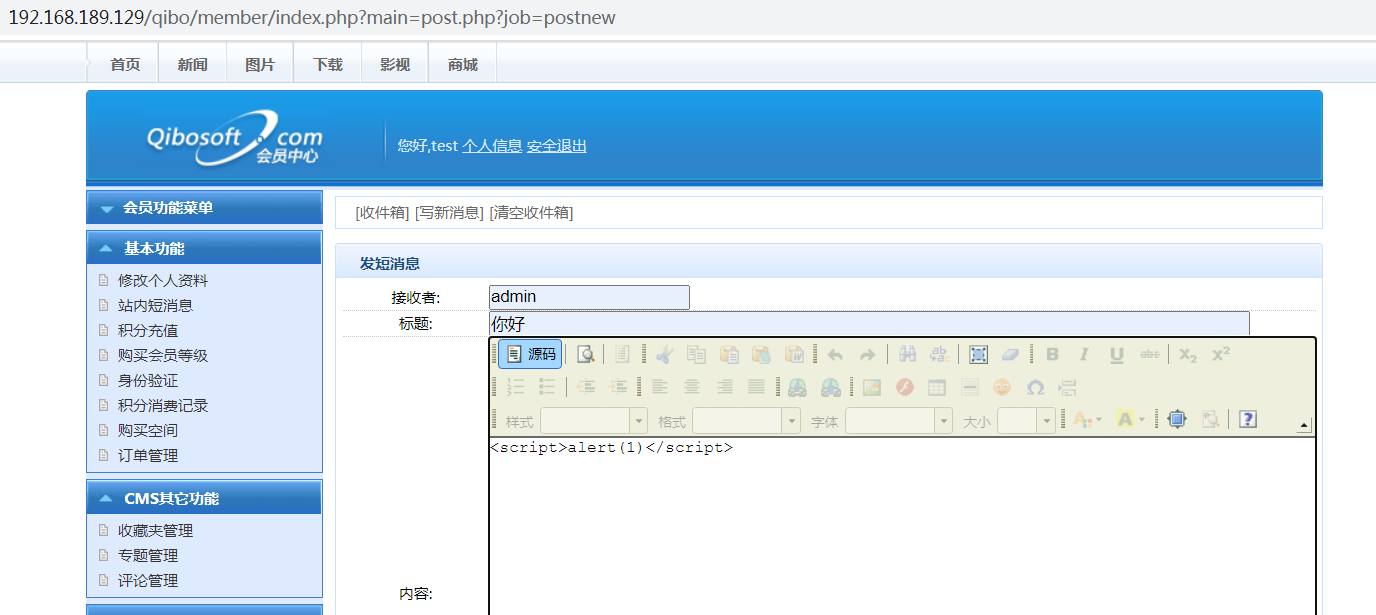The image size is (1376, 615).
Task: Open the 大小 size dropdown
Action: click(x=1026, y=421)
